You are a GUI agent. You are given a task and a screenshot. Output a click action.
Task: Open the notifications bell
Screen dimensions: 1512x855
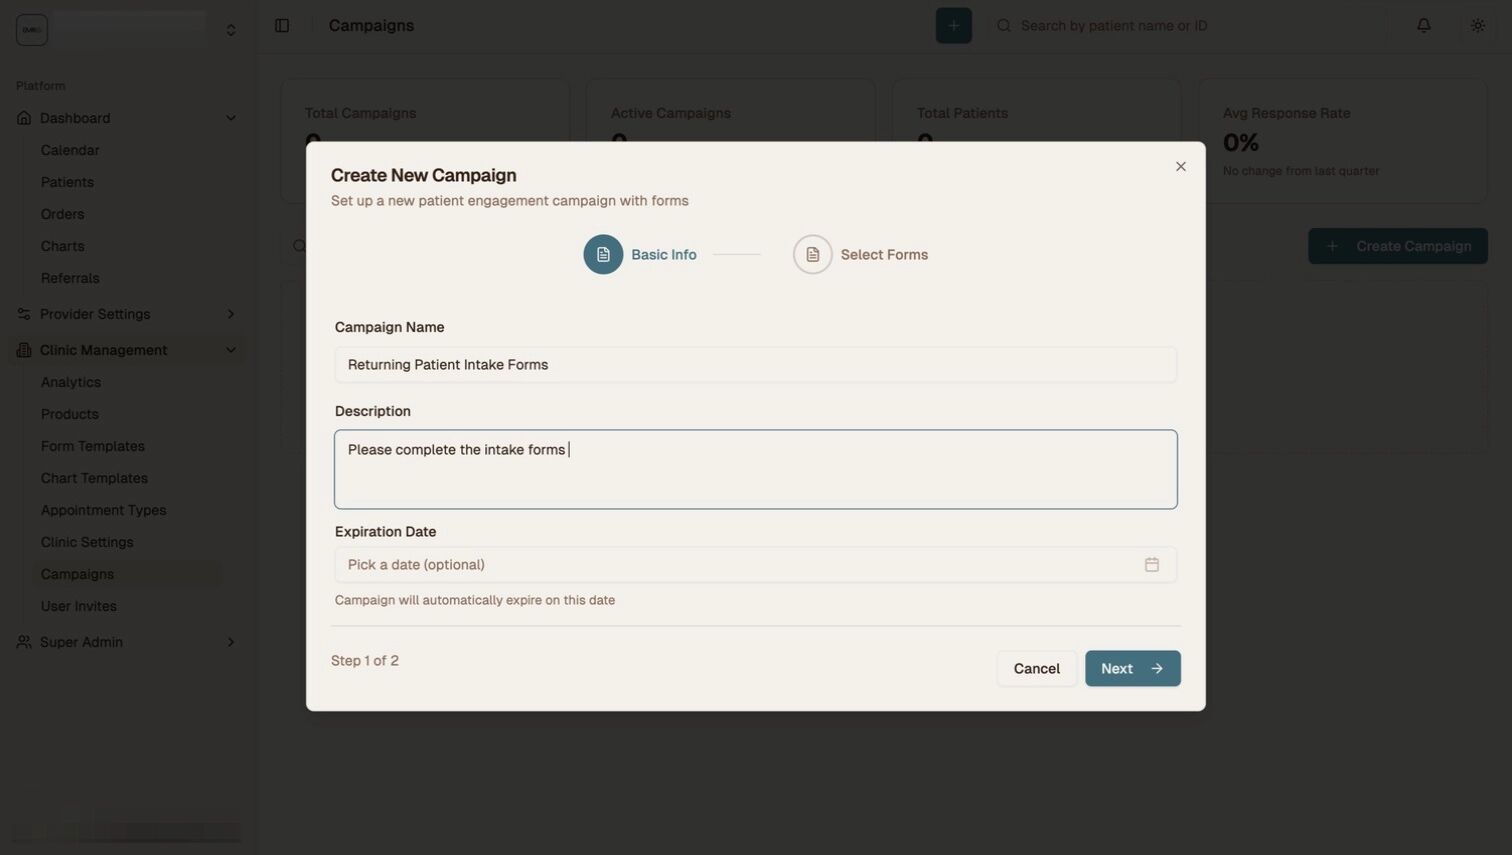tap(1424, 26)
